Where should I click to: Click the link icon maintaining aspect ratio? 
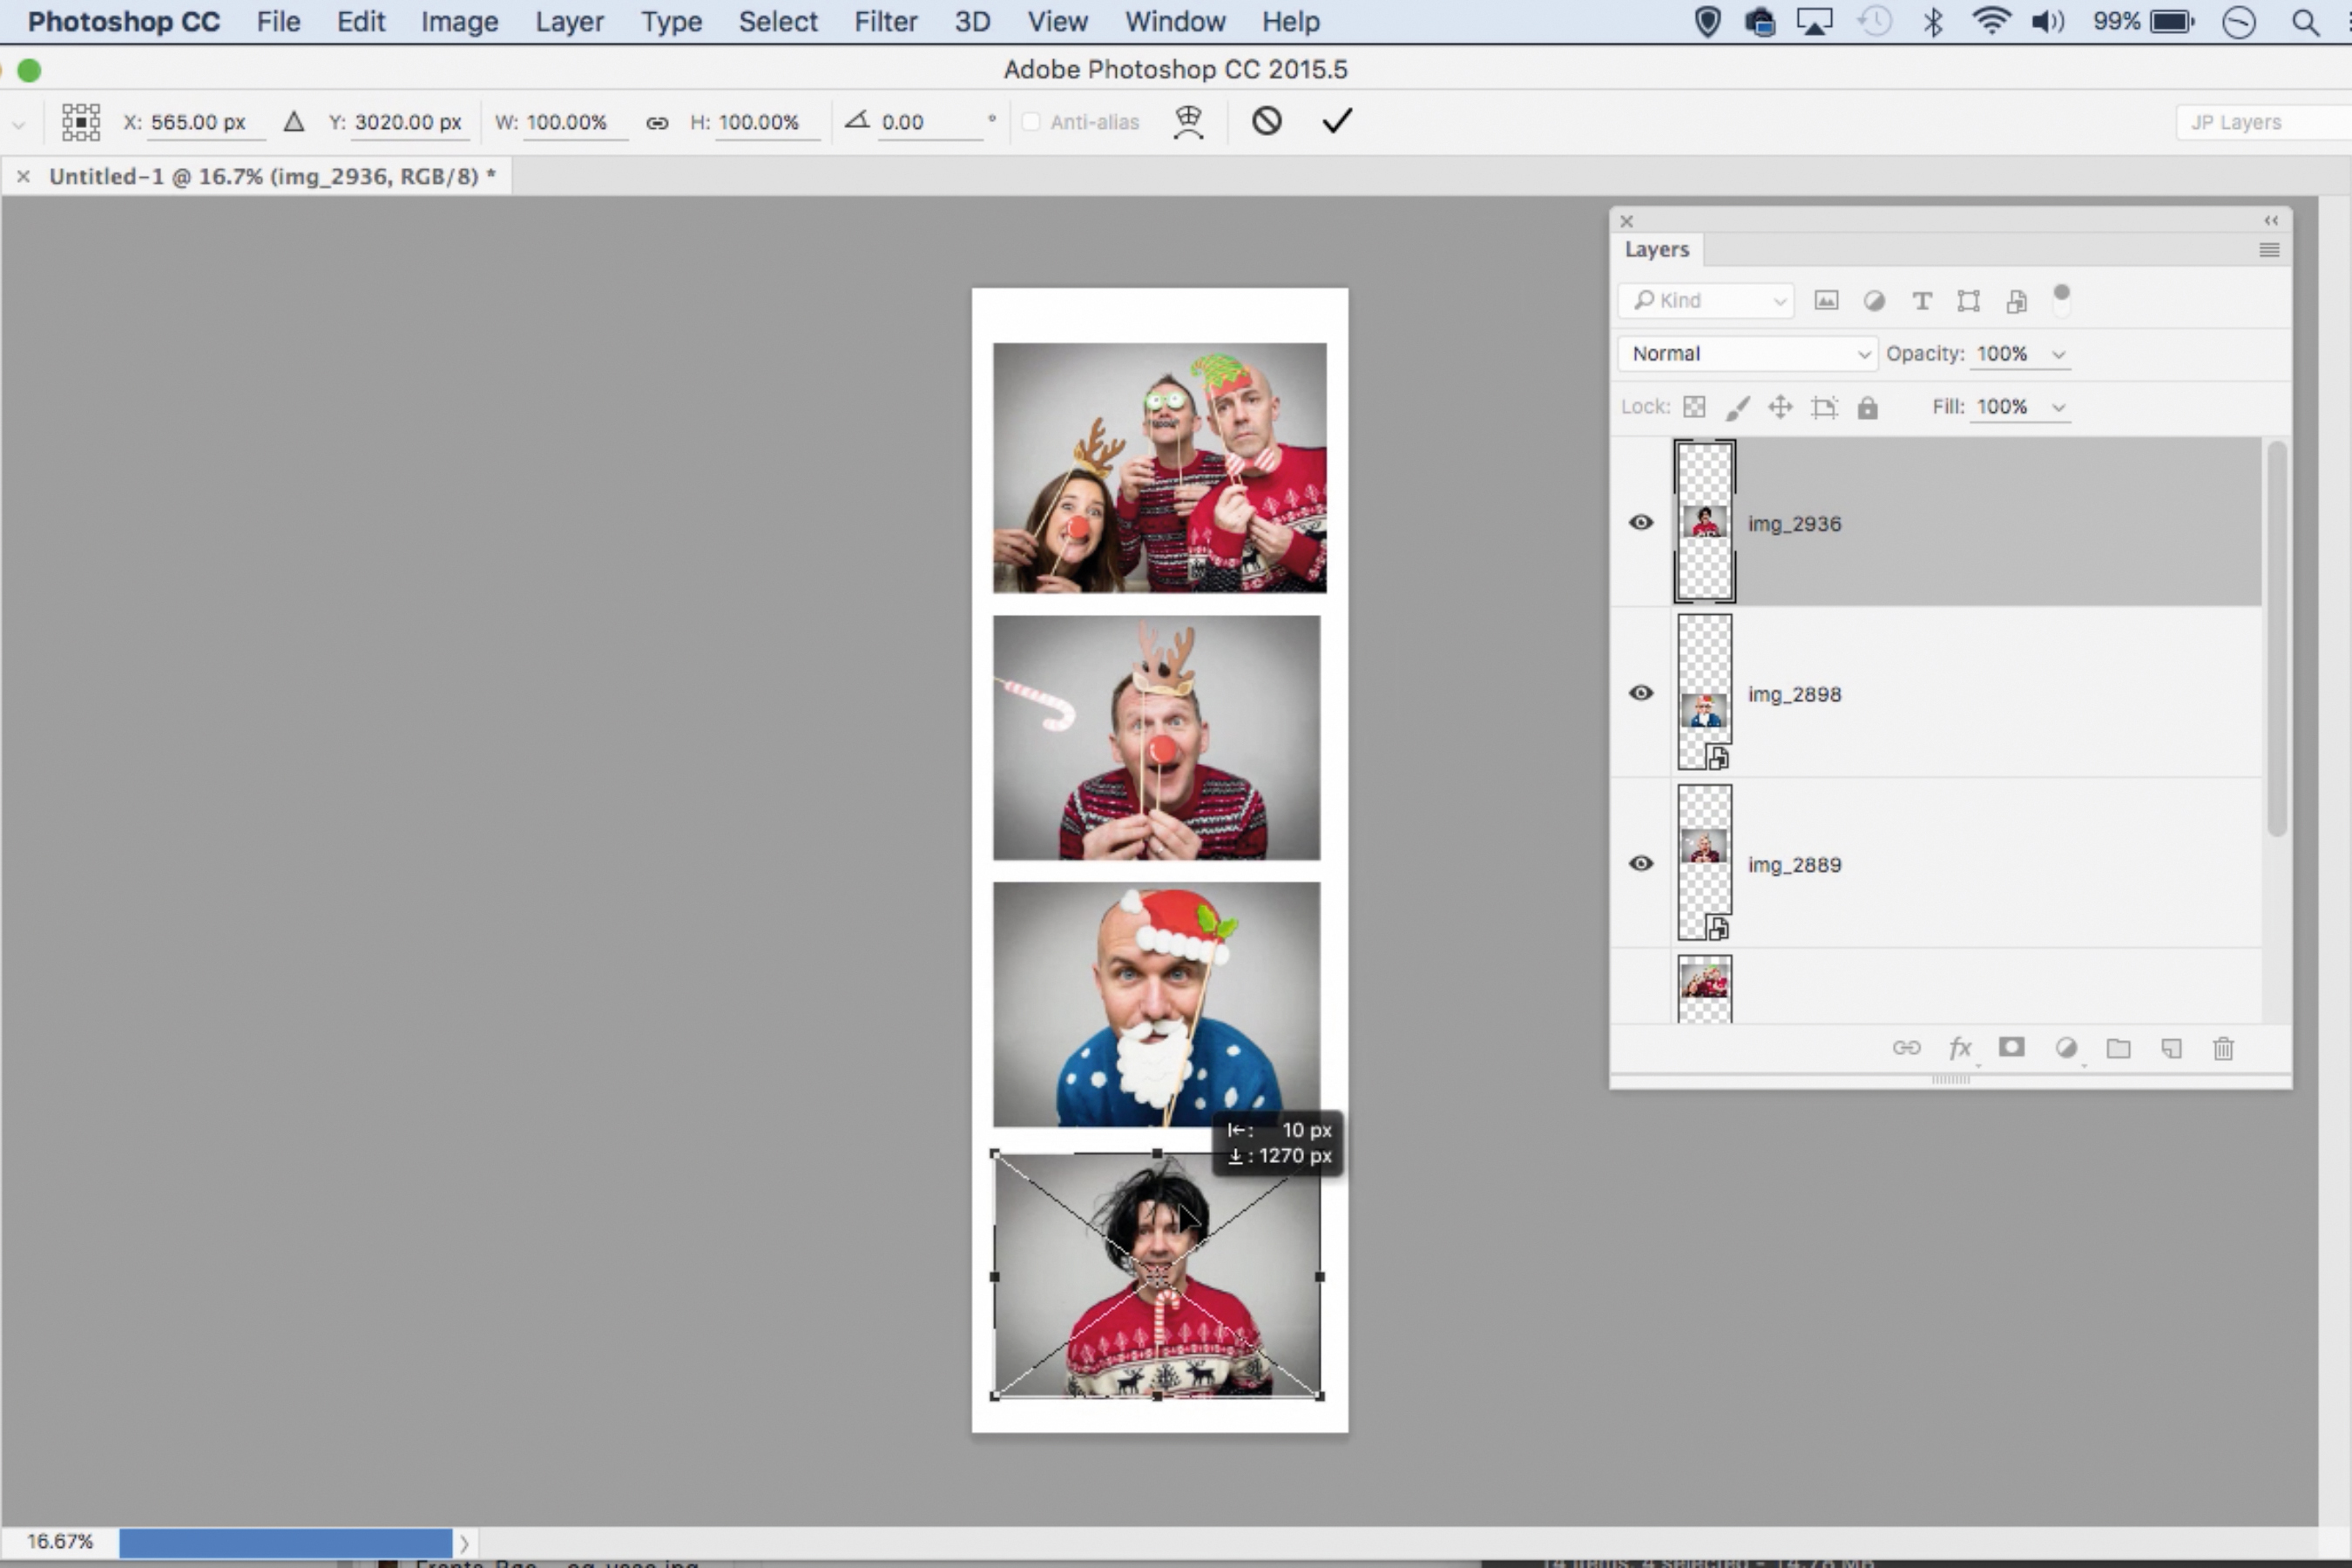click(656, 122)
